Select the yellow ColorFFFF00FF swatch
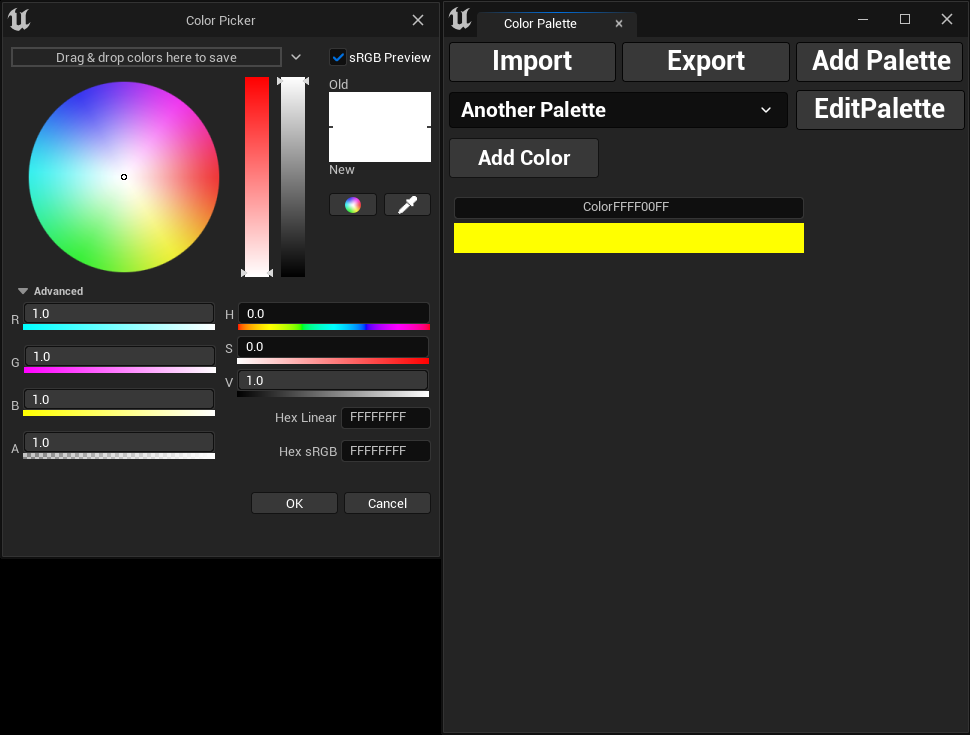This screenshot has height=735, width=970. tap(628, 238)
